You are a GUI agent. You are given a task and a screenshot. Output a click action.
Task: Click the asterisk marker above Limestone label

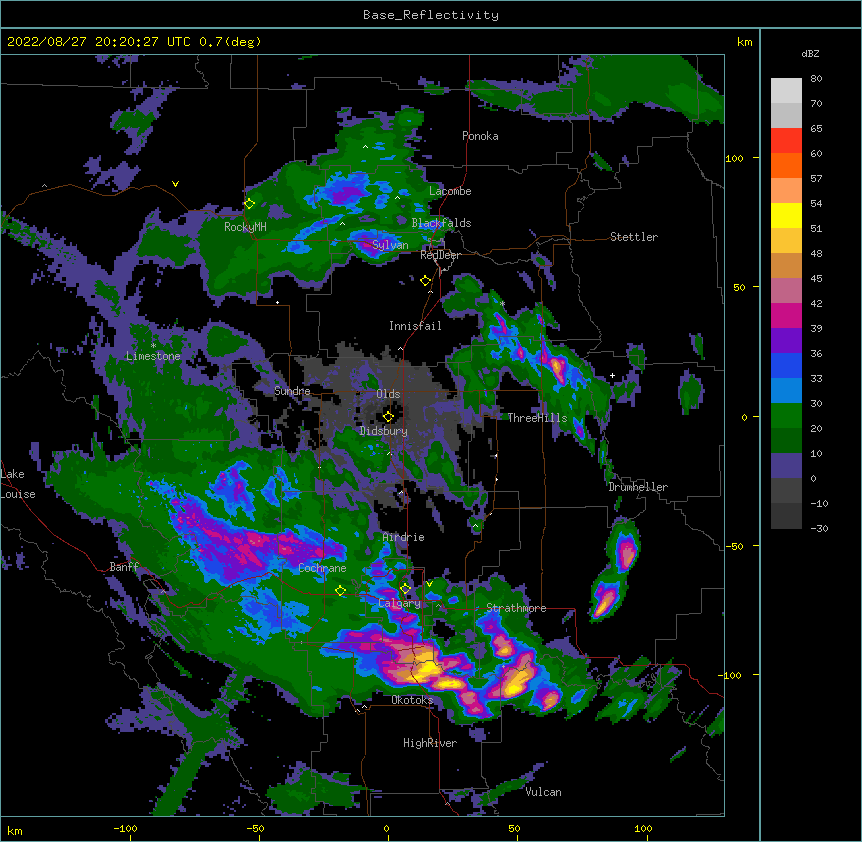153,346
